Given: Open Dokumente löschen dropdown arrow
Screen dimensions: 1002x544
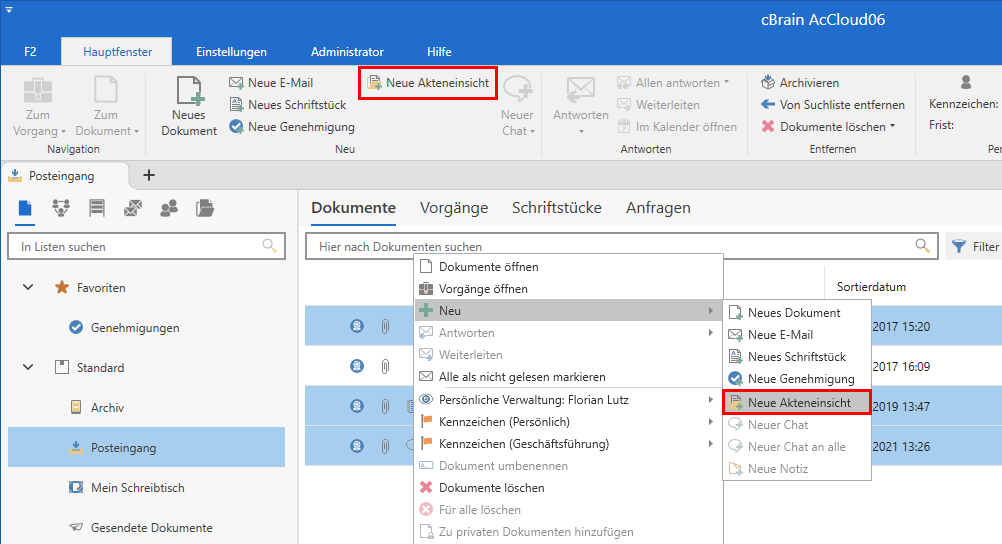Looking at the screenshot, I should click(x=892, y=127).
